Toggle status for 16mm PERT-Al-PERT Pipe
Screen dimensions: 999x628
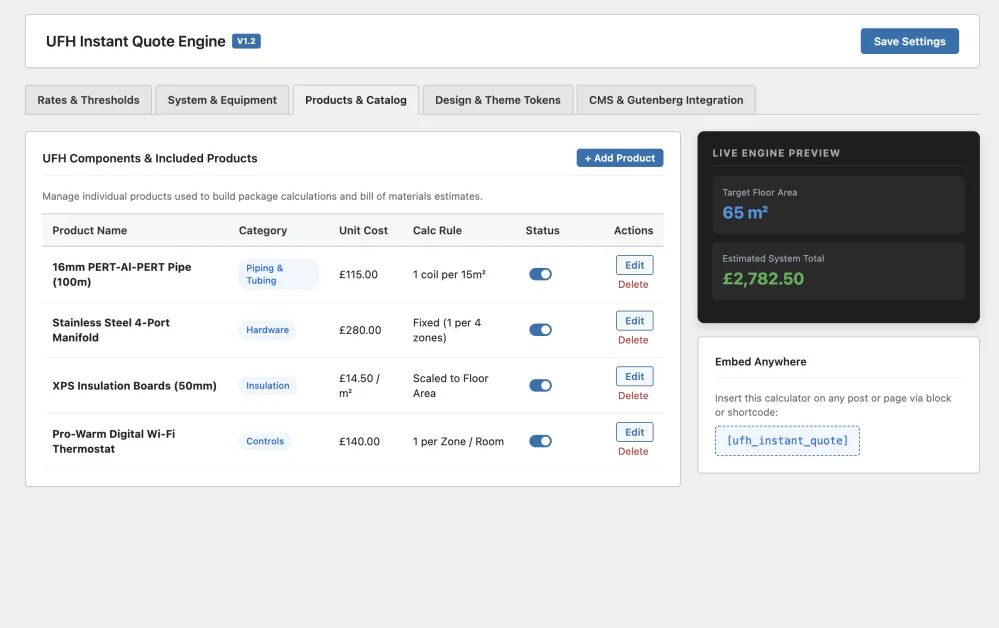click(x=540, y=275)
